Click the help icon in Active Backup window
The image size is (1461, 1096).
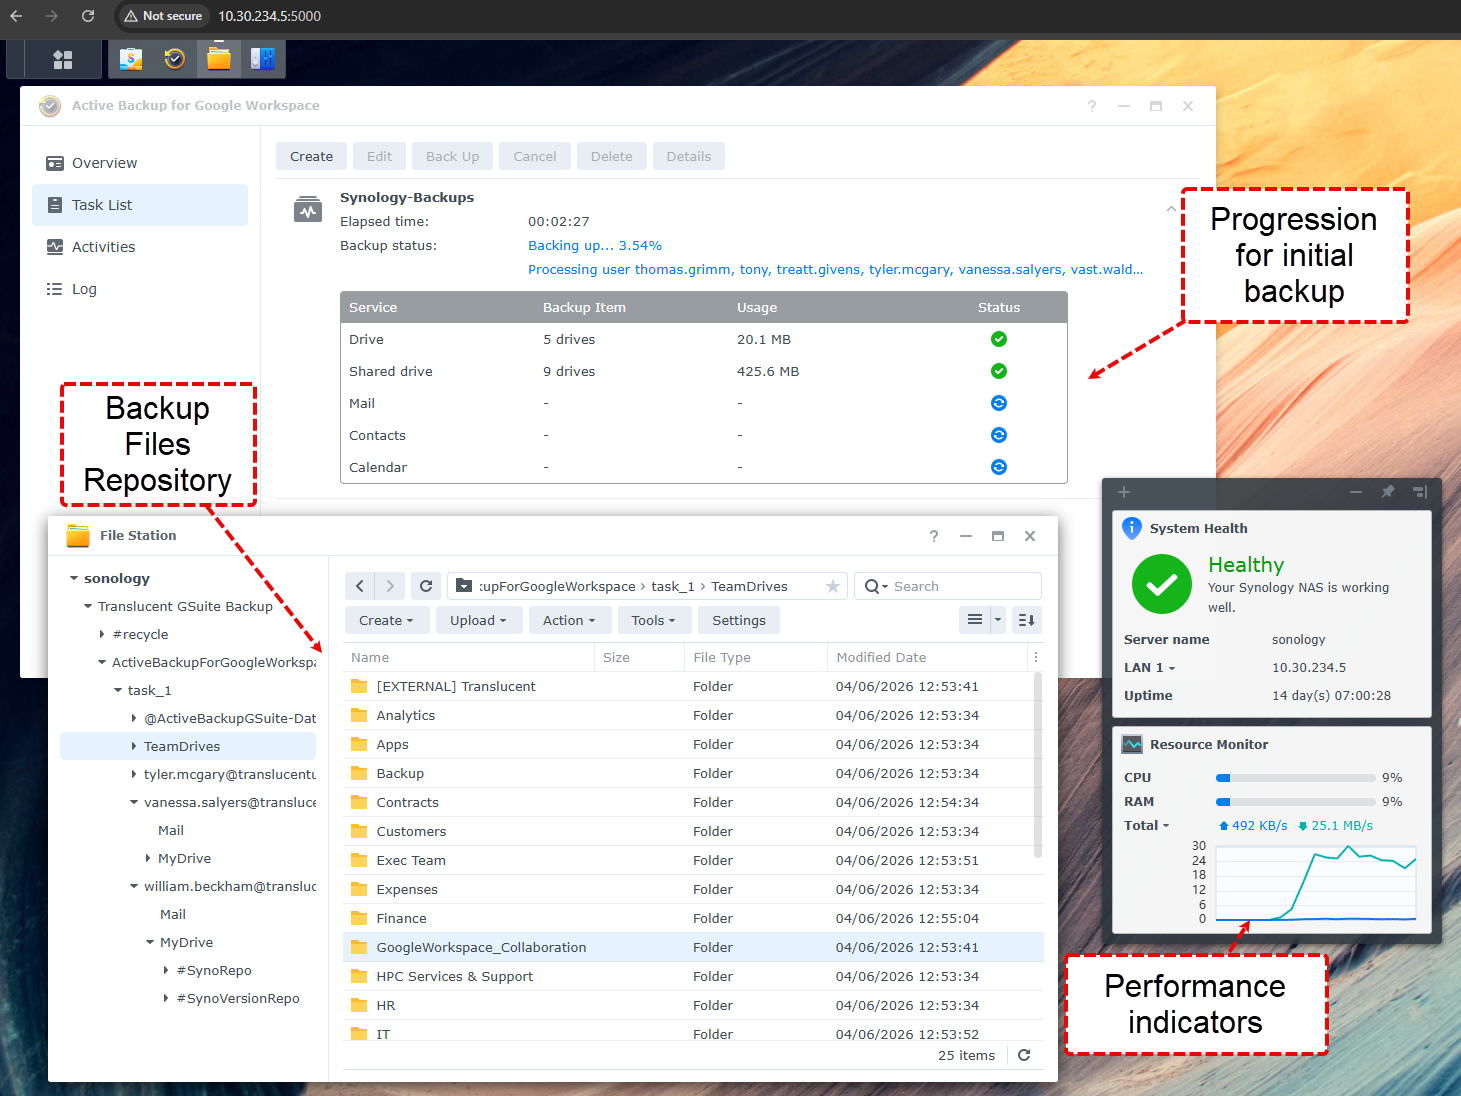[x=1092, y=106]
